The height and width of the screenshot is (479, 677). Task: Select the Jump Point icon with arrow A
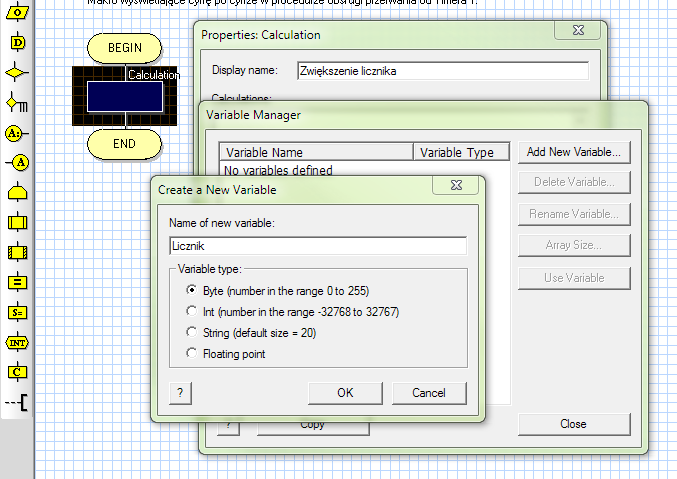click(17, 163)
